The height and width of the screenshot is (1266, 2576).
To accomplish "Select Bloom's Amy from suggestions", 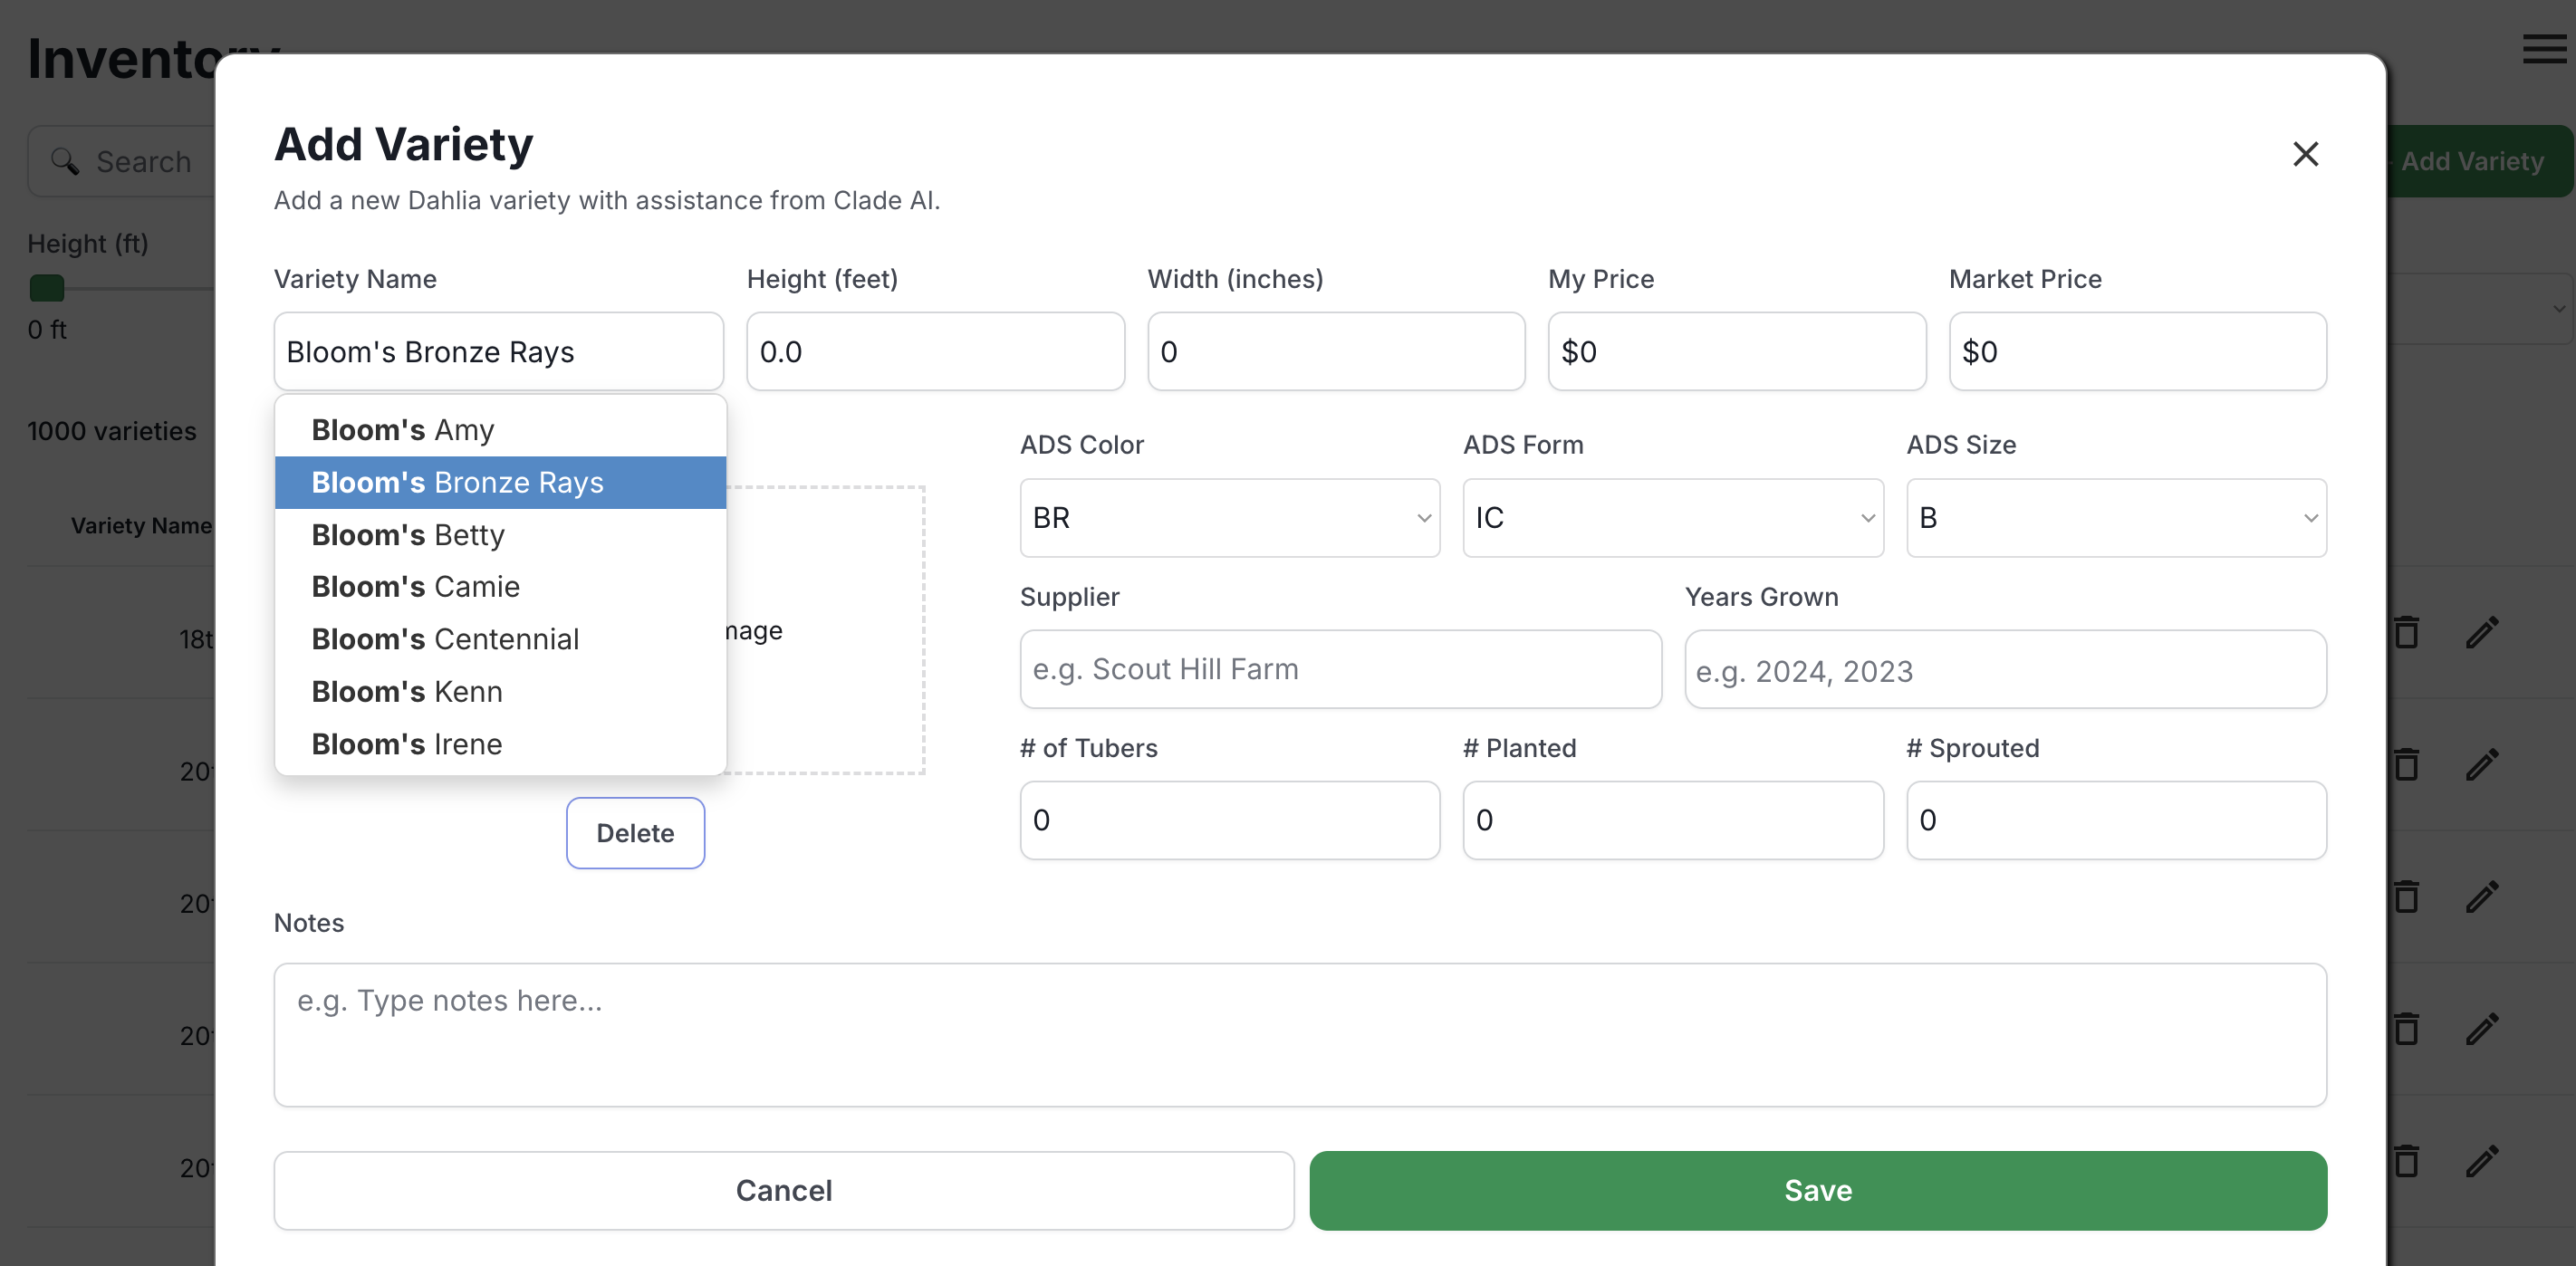I will (403, 430).
